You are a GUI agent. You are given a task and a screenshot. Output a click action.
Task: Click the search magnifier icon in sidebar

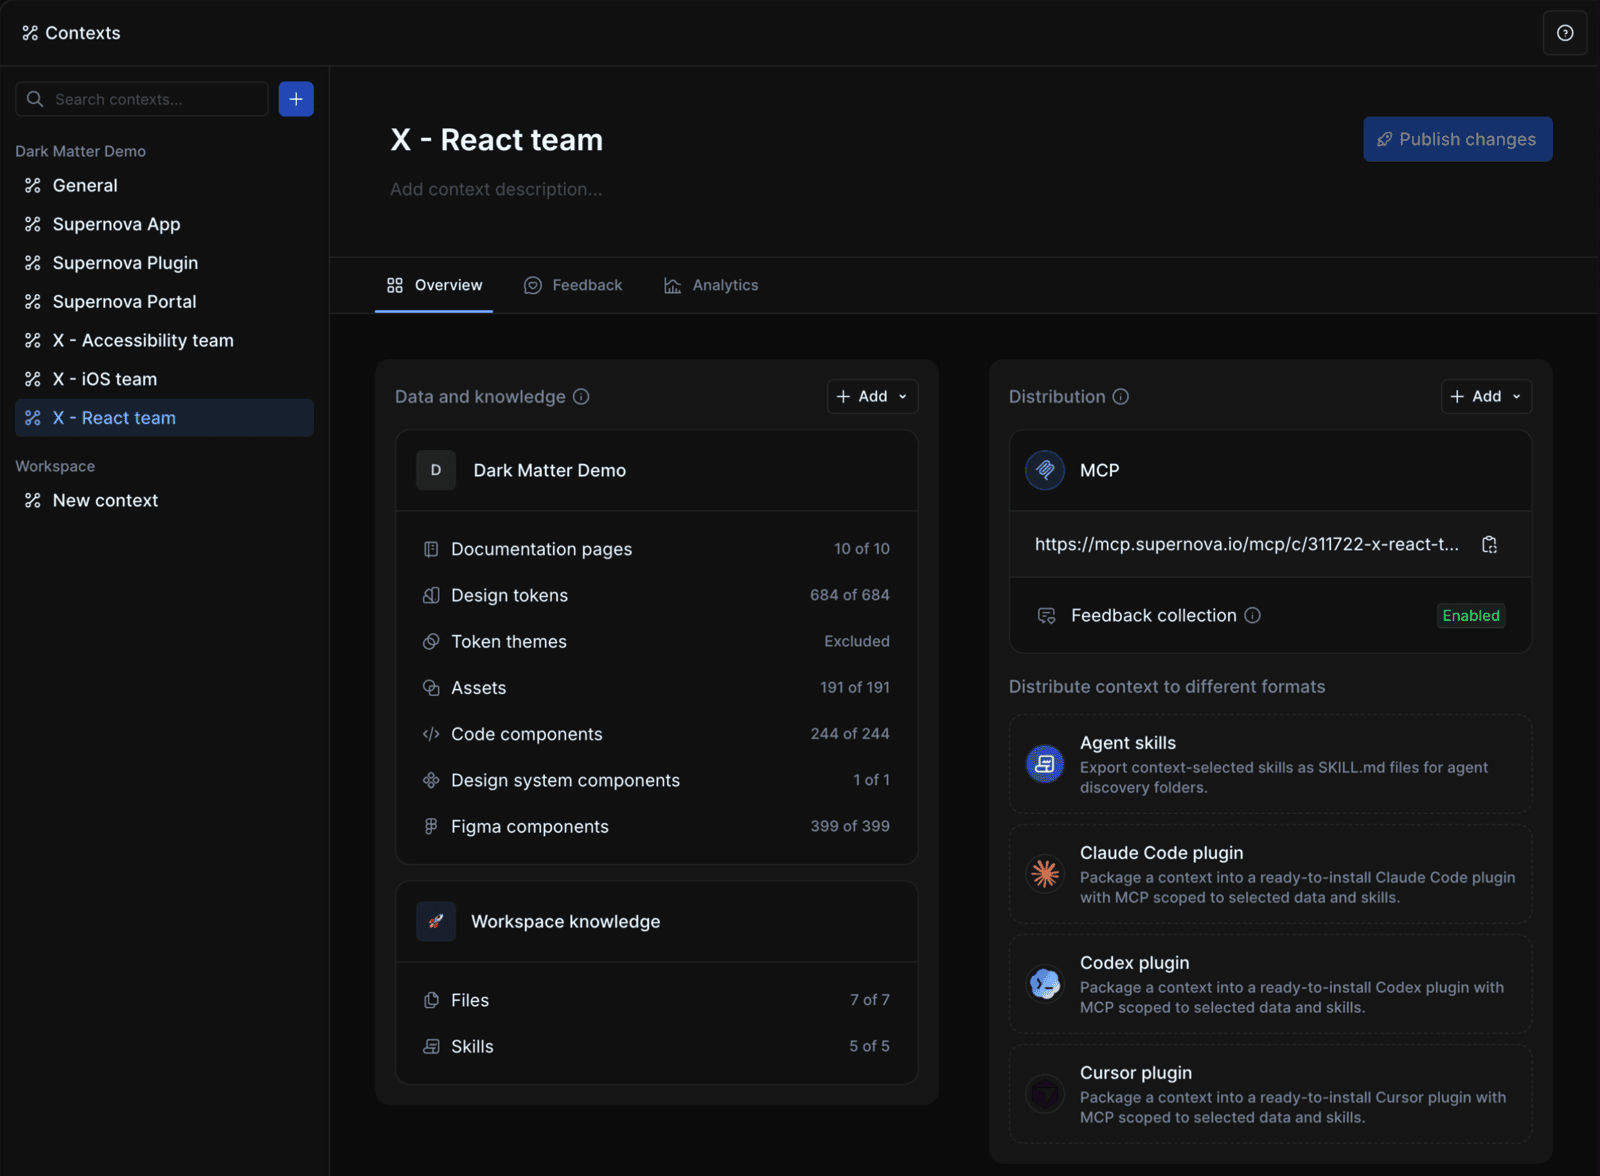tap(35, 99)
